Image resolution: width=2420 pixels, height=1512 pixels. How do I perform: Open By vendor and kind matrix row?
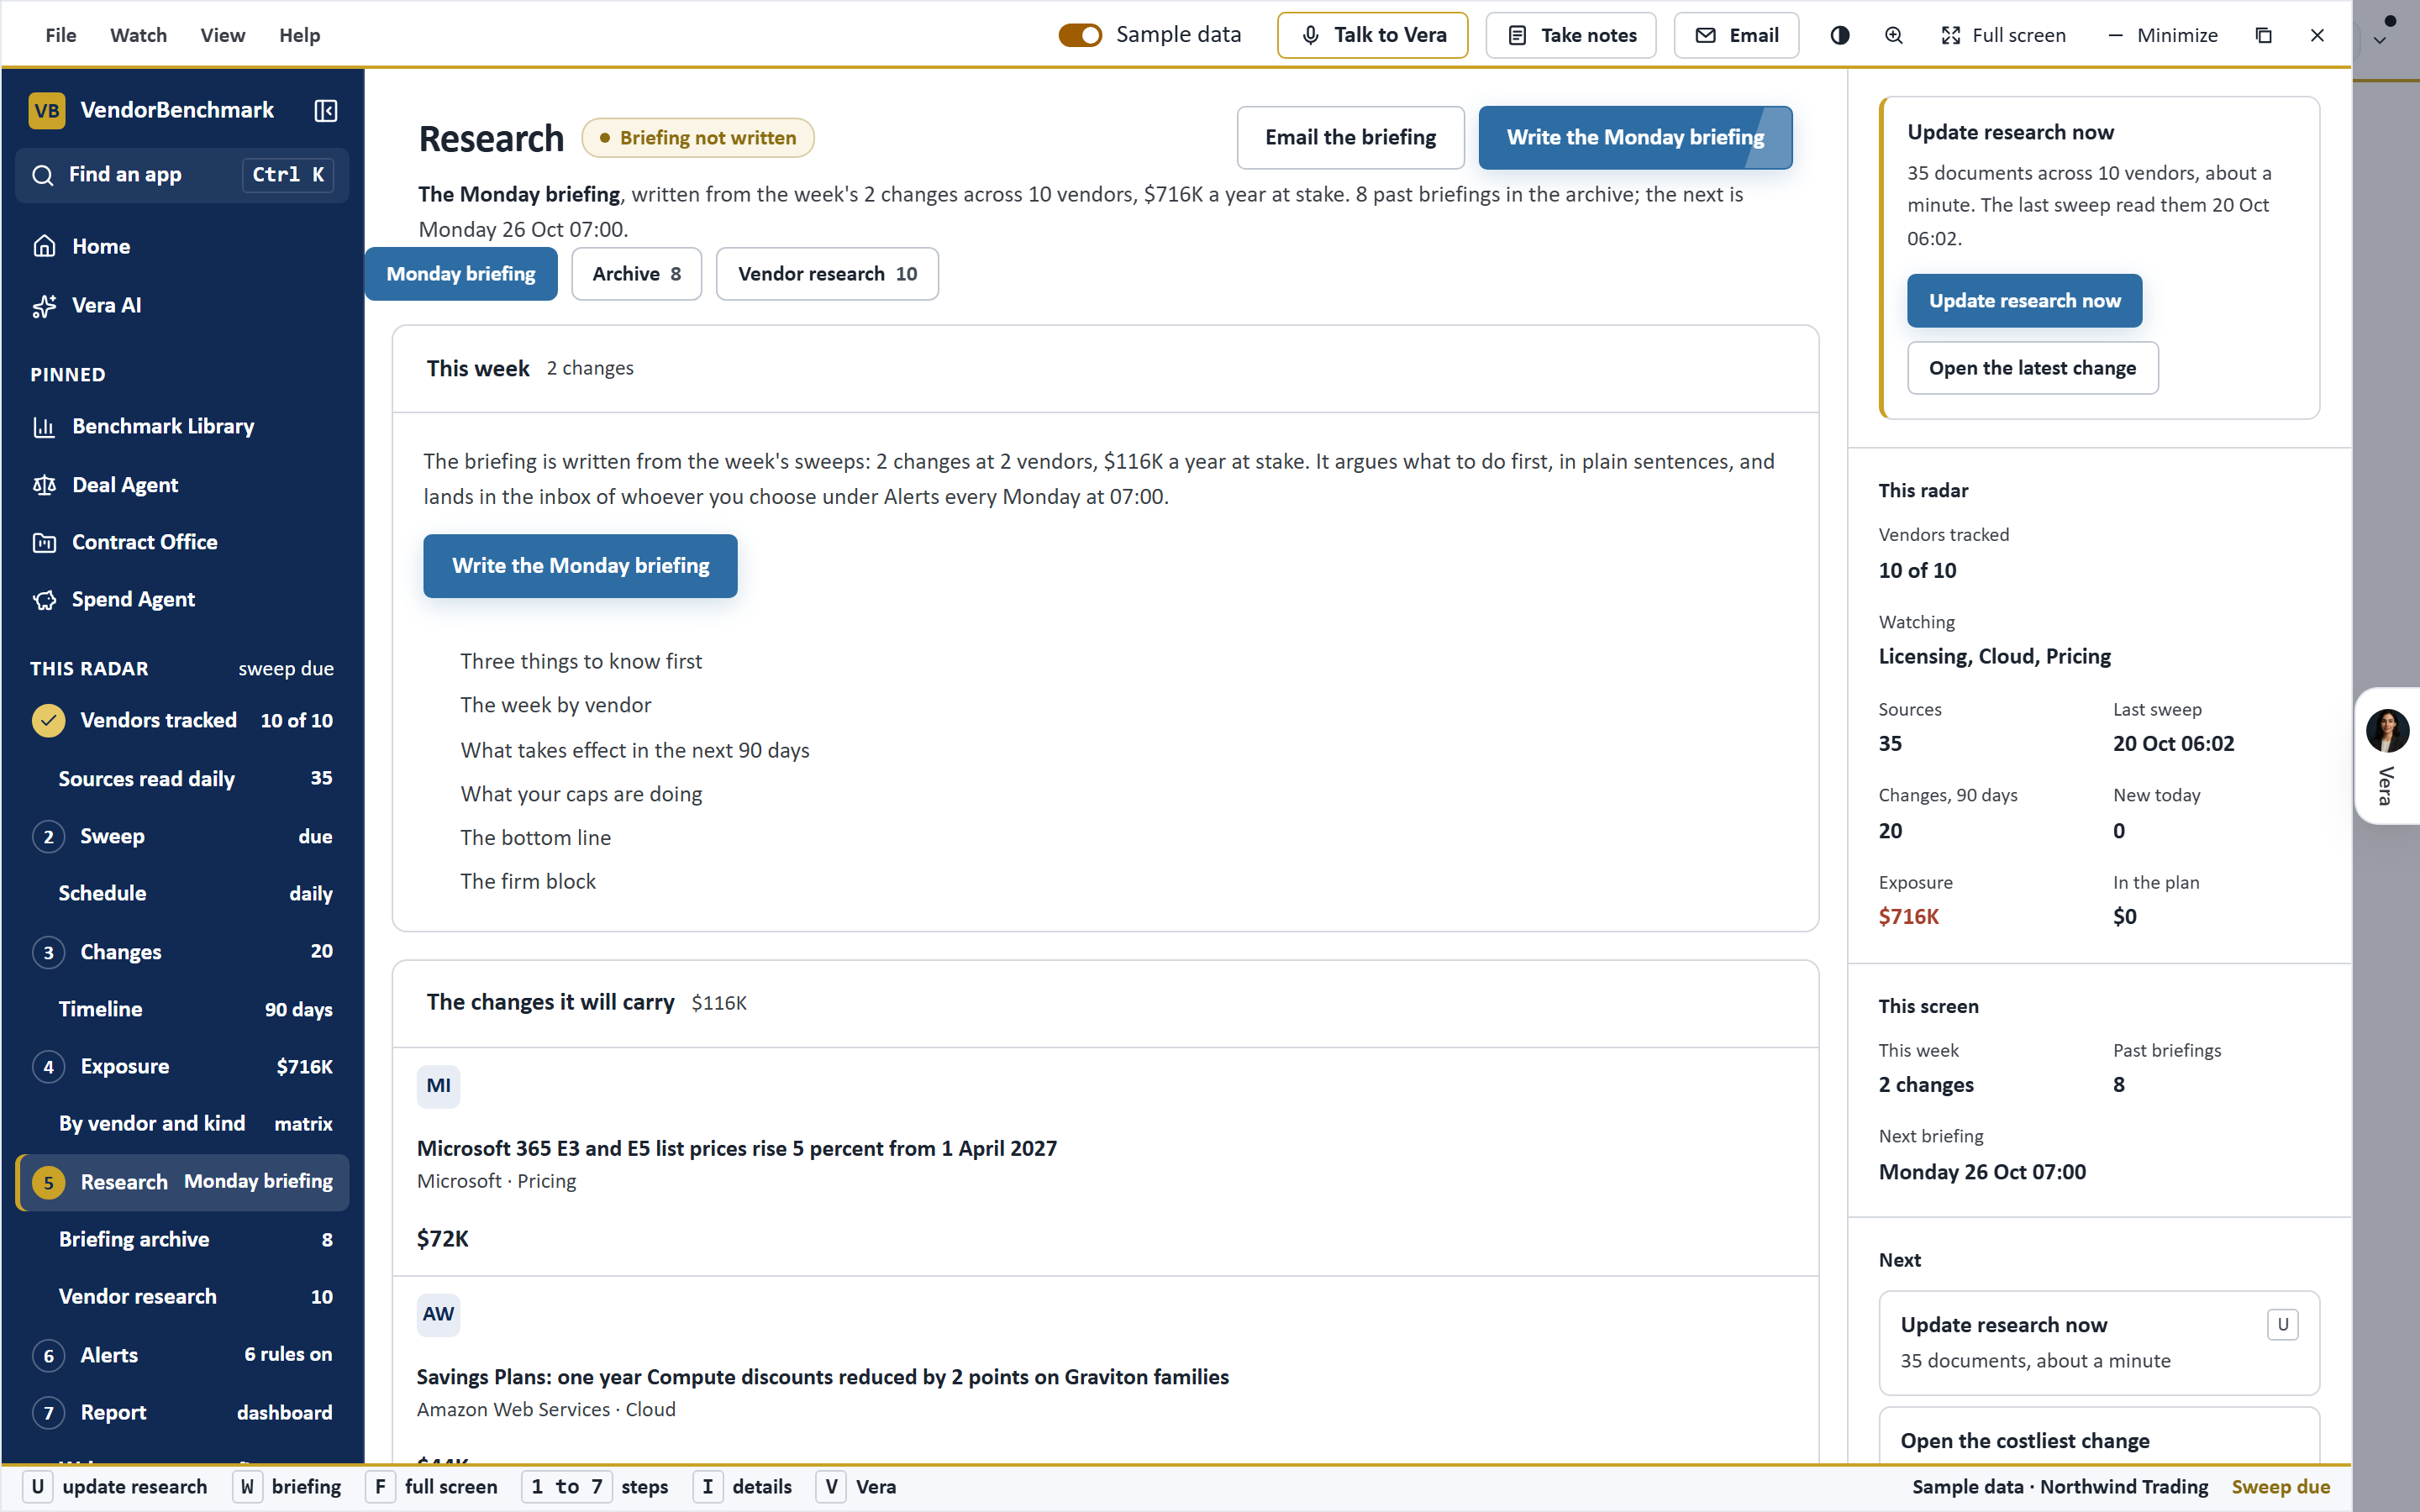pyautogui.click(x=182, y=1124)
